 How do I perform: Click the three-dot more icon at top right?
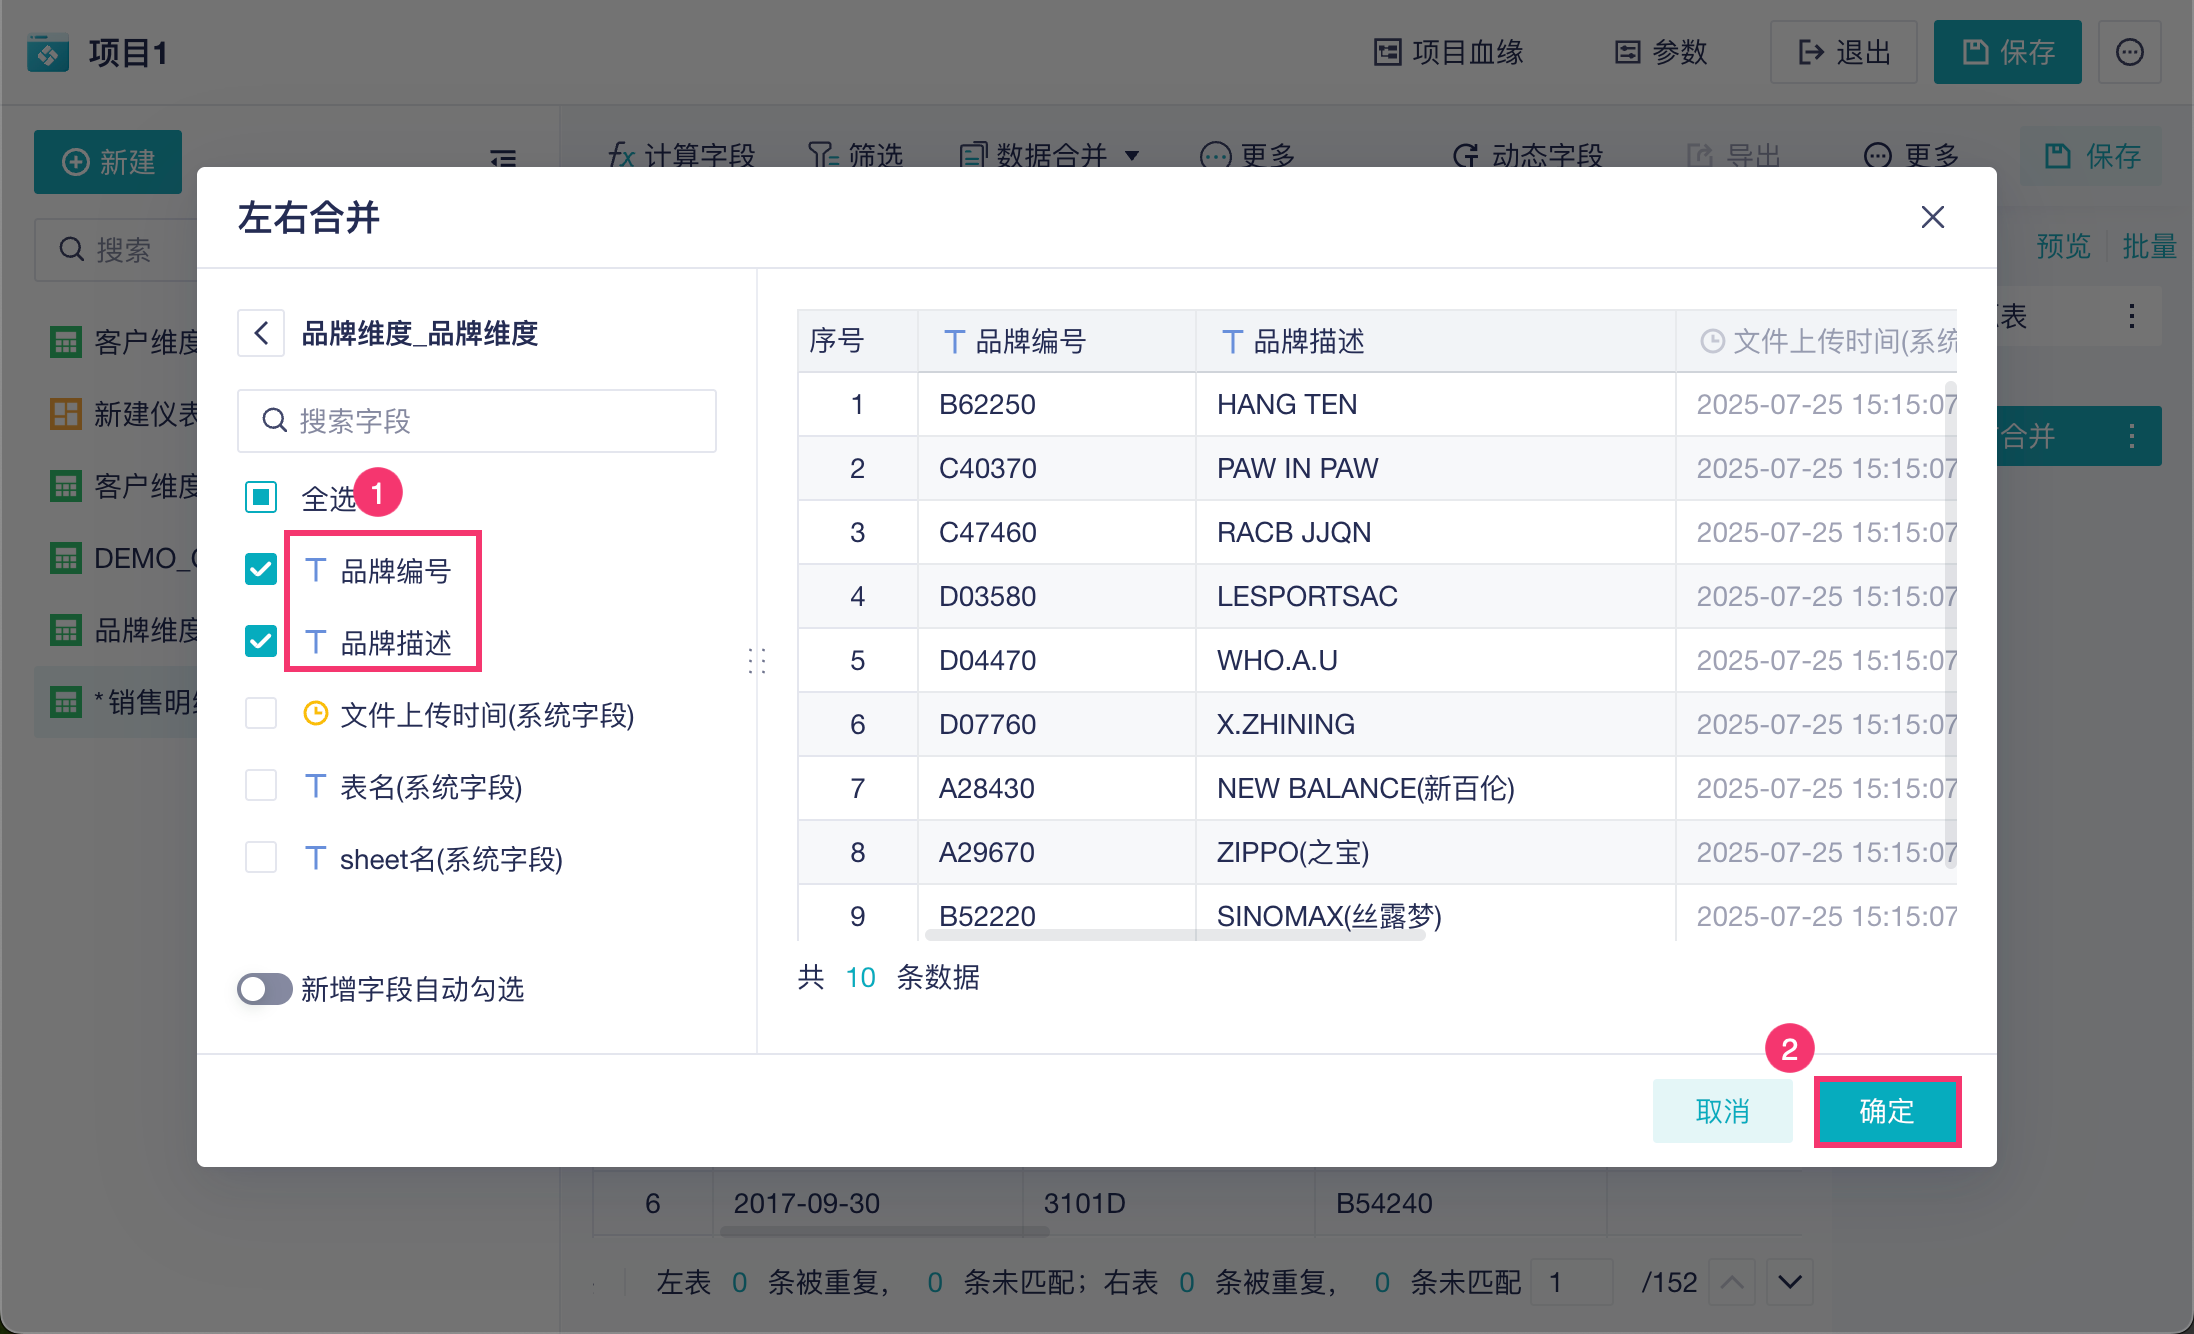[2129, 52]
